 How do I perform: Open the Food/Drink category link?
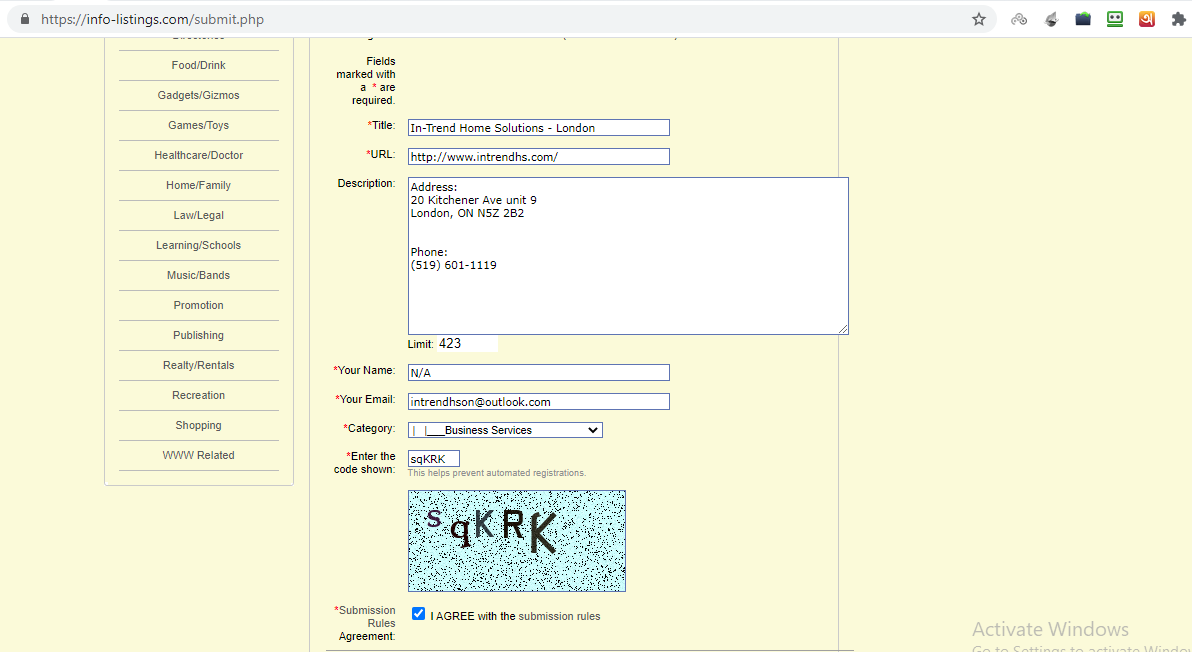[x=198, y=65]
